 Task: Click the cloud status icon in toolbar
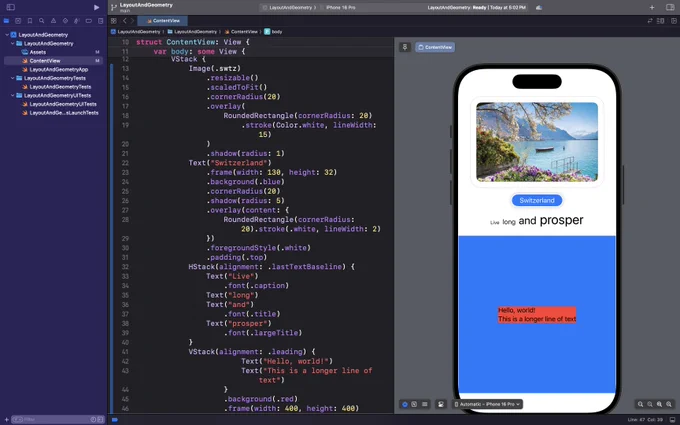539,7
